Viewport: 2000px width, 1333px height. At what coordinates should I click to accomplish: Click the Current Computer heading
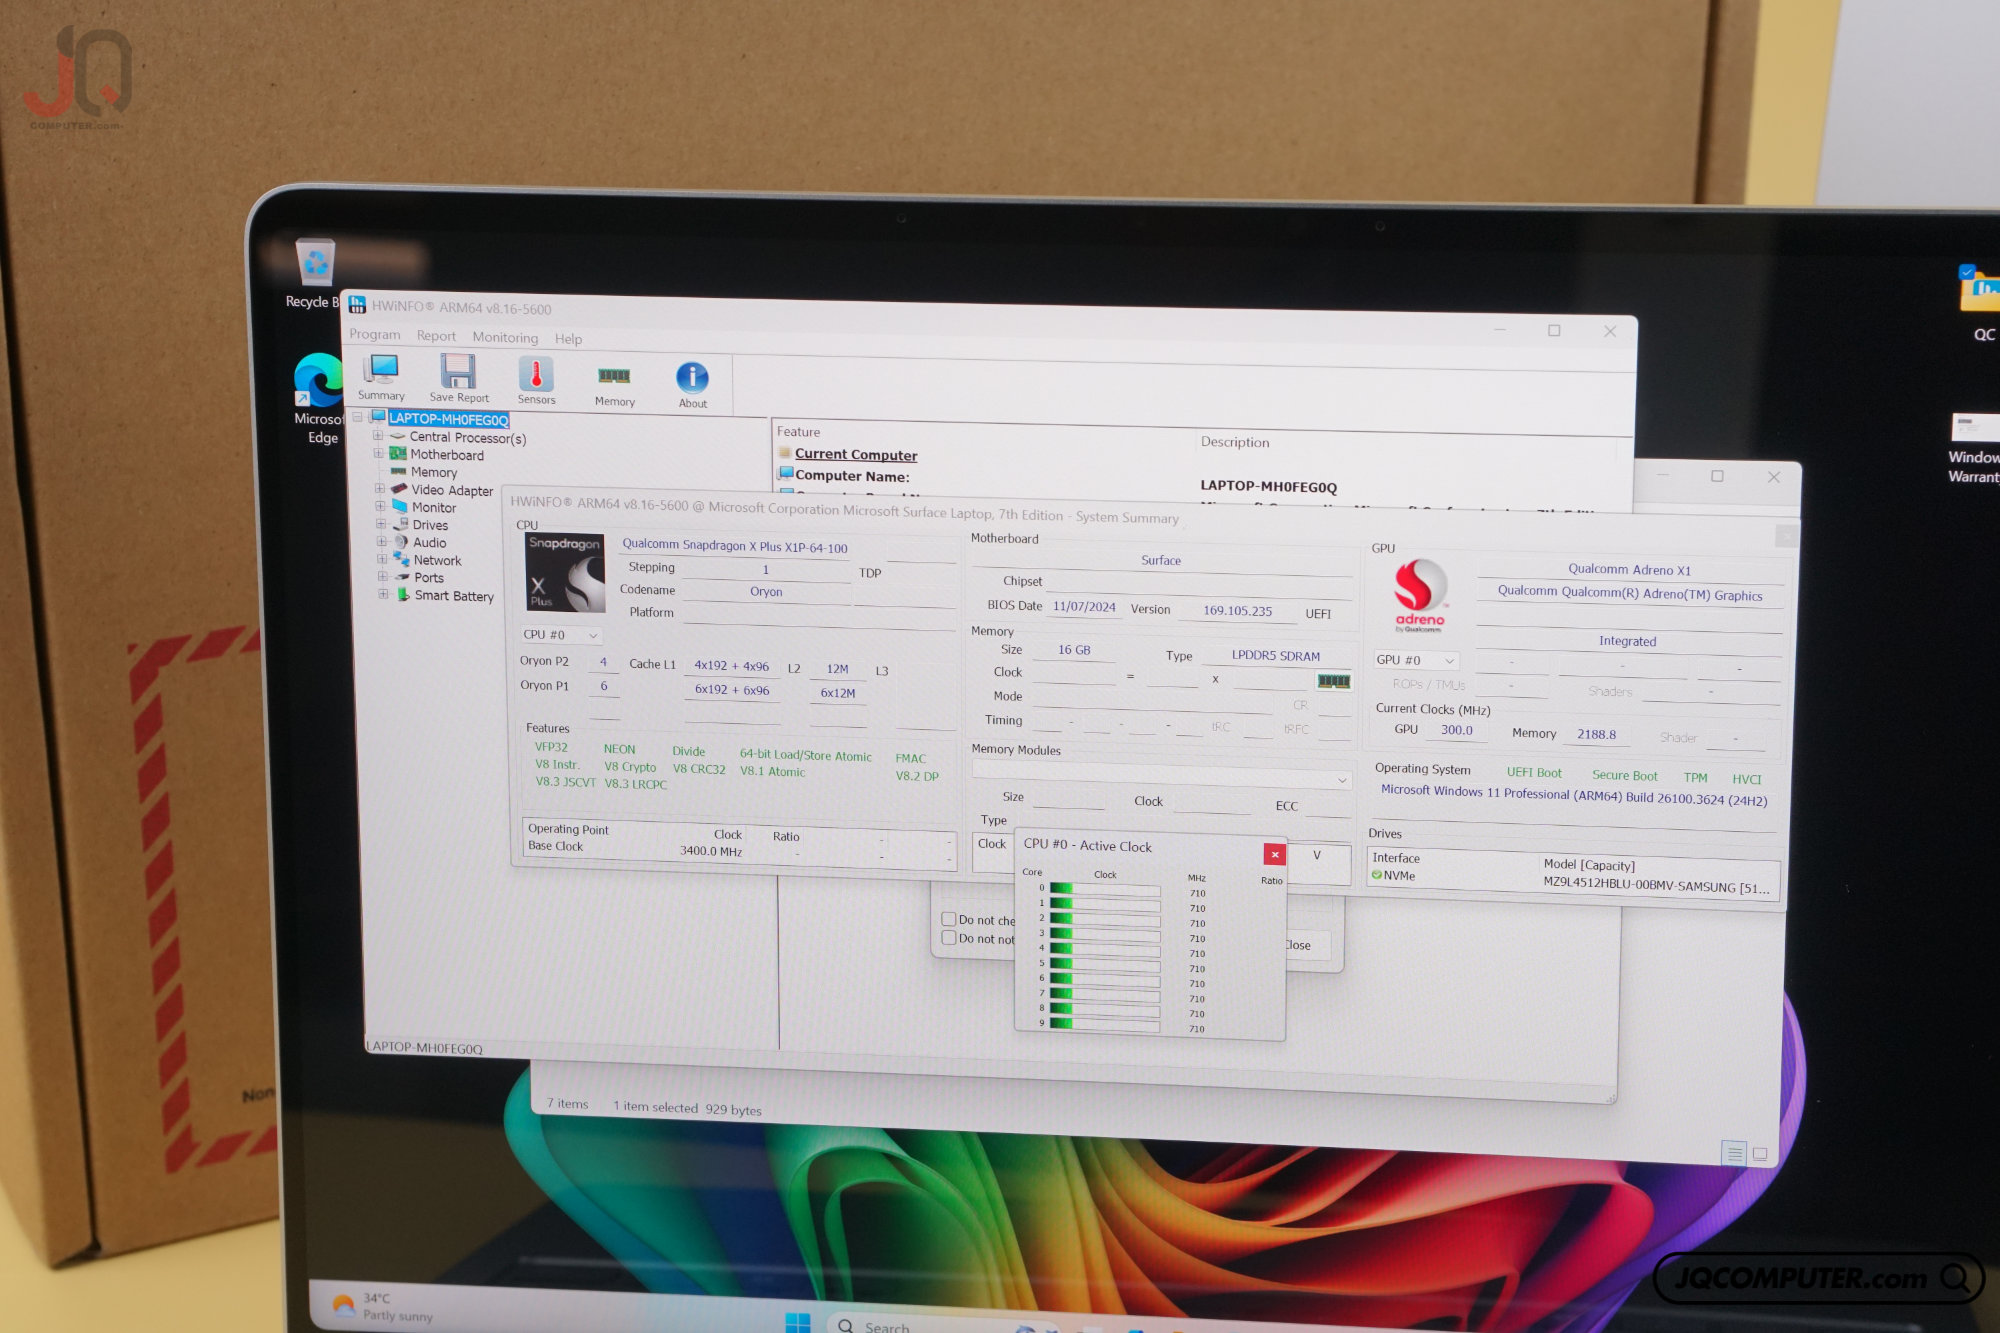[x=856, y=455]
